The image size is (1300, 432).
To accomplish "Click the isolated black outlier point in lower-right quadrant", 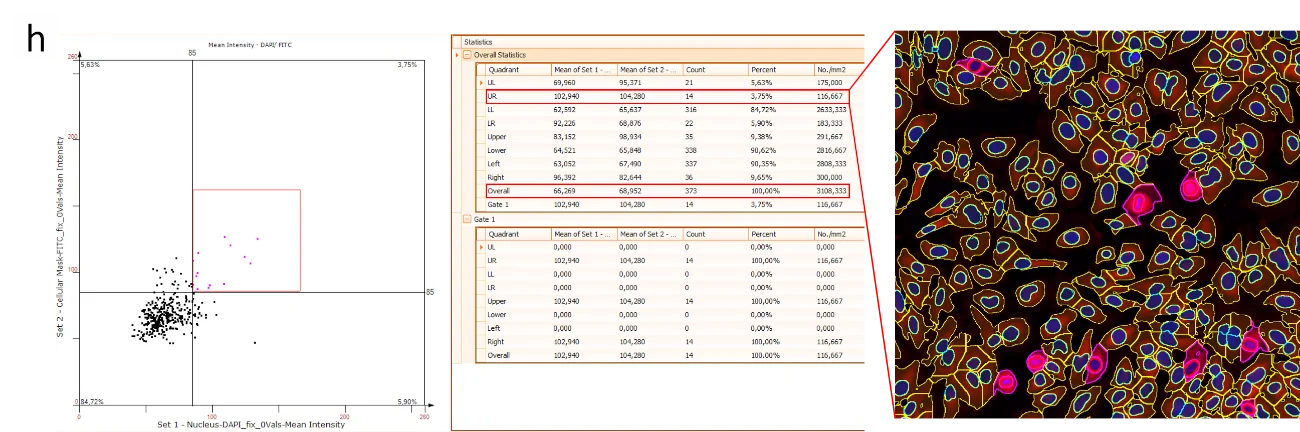I will tap(255, 343).
